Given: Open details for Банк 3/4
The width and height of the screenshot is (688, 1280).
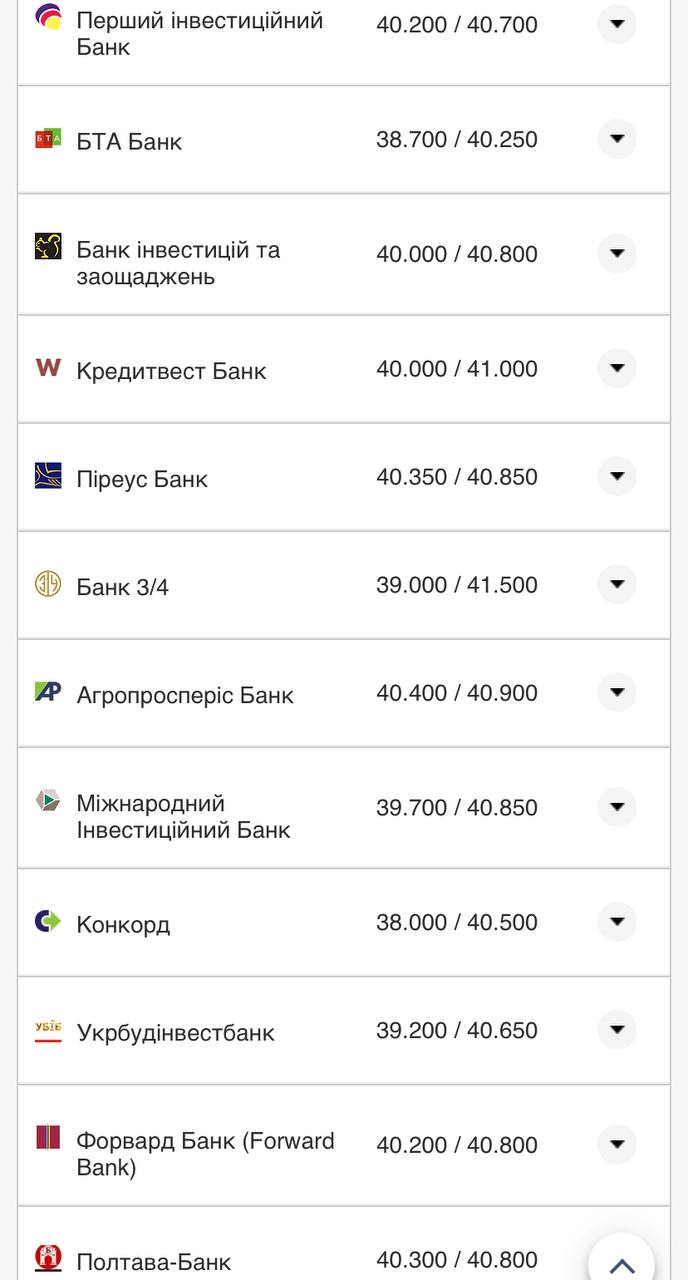Looking at the screenshot, I should pos(617,584).
